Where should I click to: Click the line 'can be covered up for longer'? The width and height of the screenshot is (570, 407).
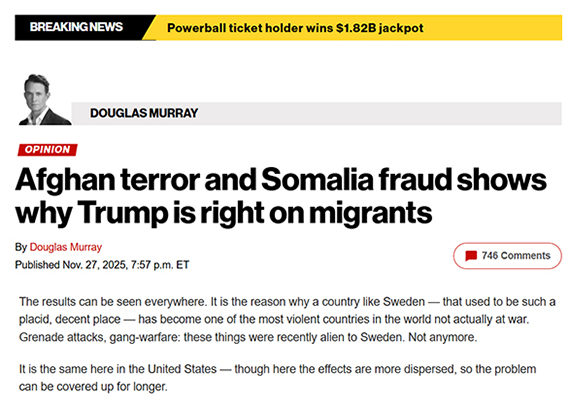coord(93,387)
